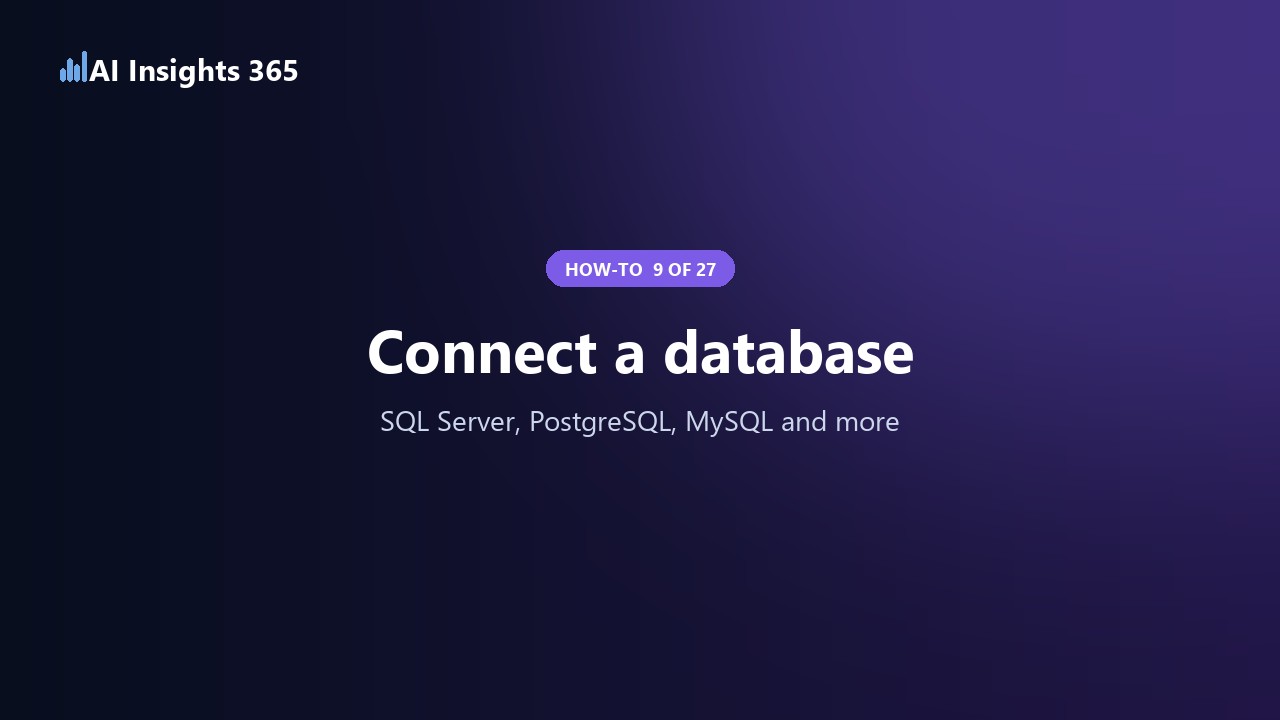
Task: Click the AI Insights 365 brand name
Action: [194, 71]
